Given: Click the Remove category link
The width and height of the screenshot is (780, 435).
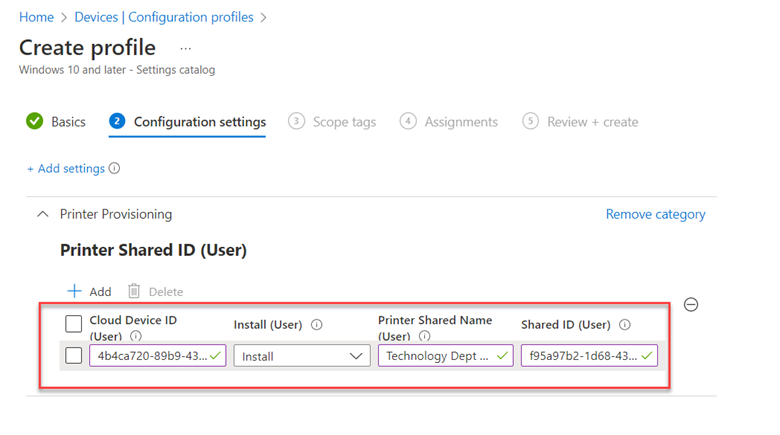Looking at the screenshot, I should 655,214.
